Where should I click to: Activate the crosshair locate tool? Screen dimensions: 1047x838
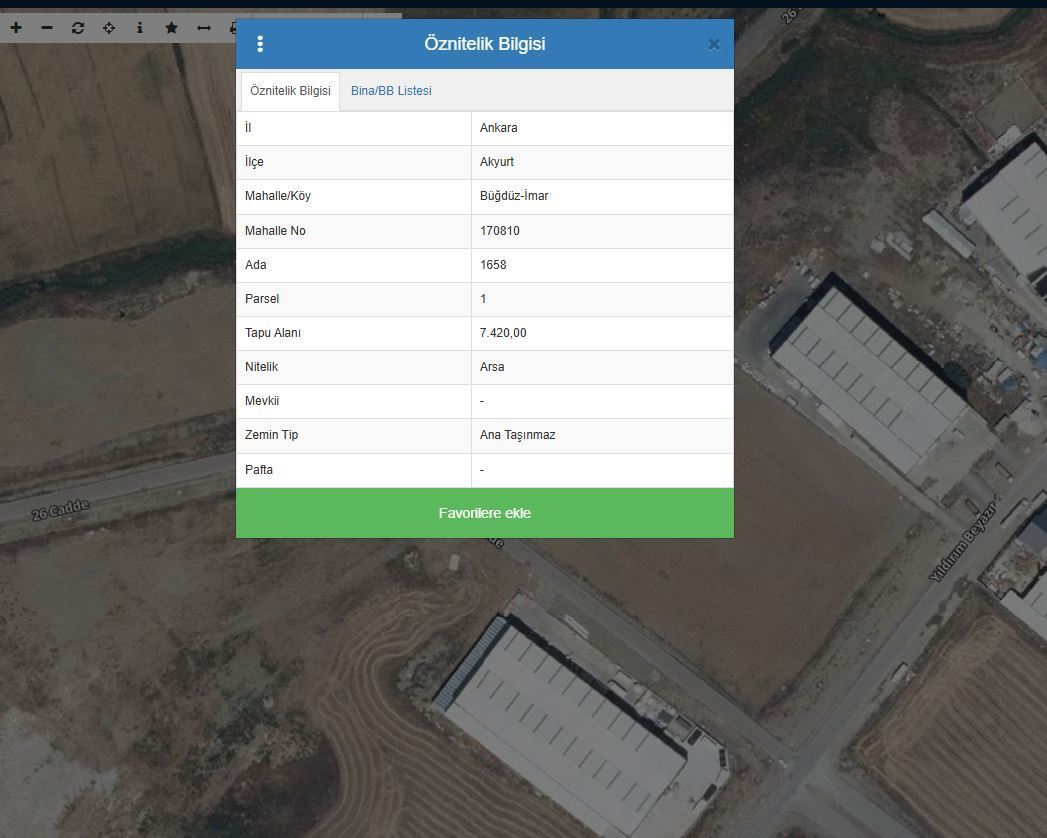pos(109,28)
